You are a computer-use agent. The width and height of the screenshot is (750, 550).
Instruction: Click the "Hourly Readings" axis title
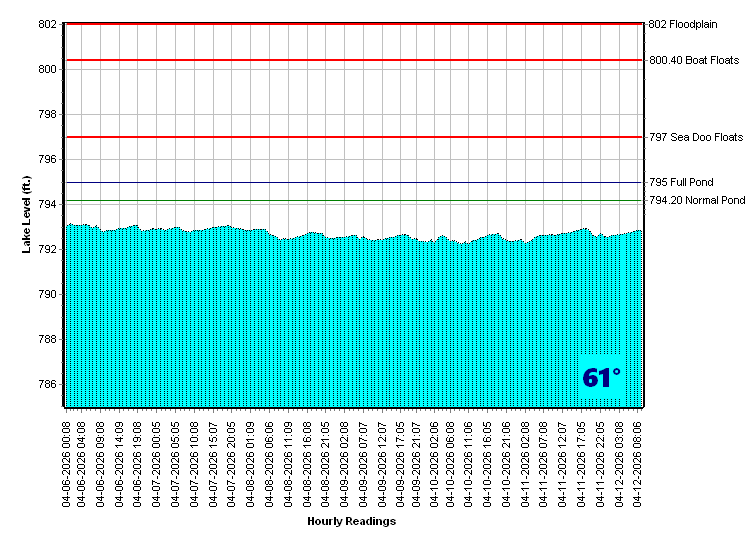point(351,521)
